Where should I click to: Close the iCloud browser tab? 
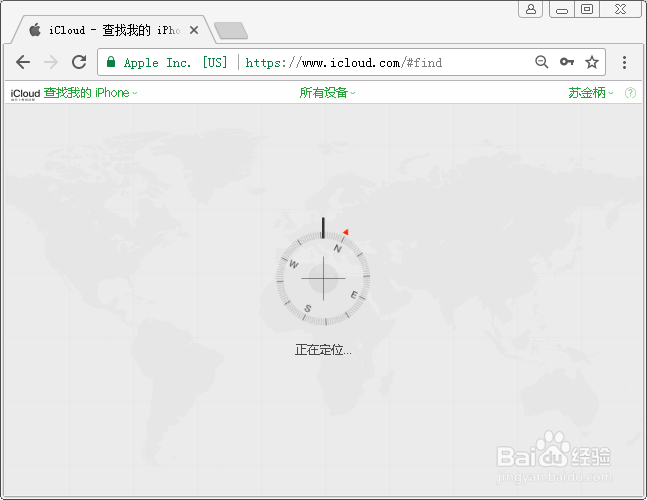pyautogui.click(x=194, y=30)
